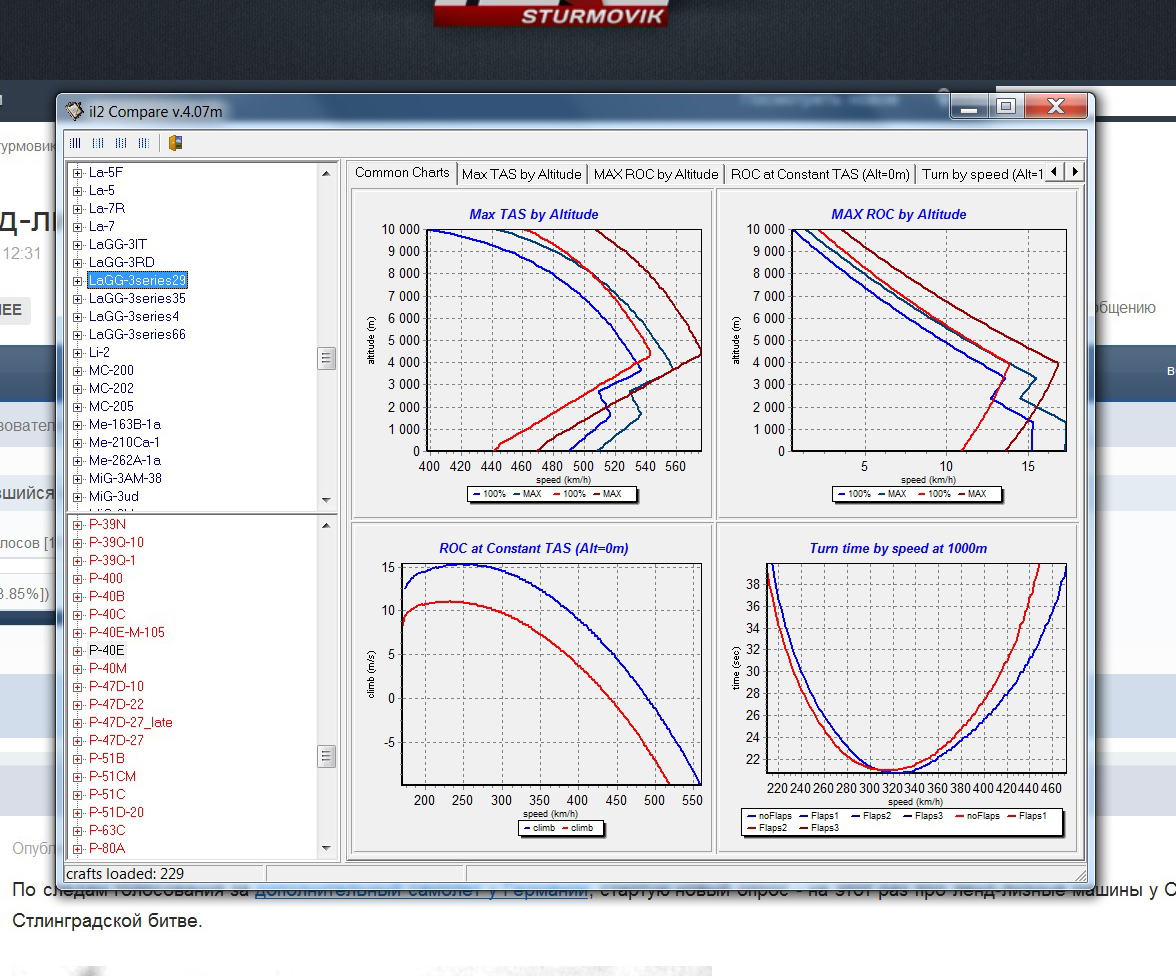The height and width of the screenshot is (976, 1176).
Task: Expand the P-40E tree node
Action: click(x=77, y=650)
